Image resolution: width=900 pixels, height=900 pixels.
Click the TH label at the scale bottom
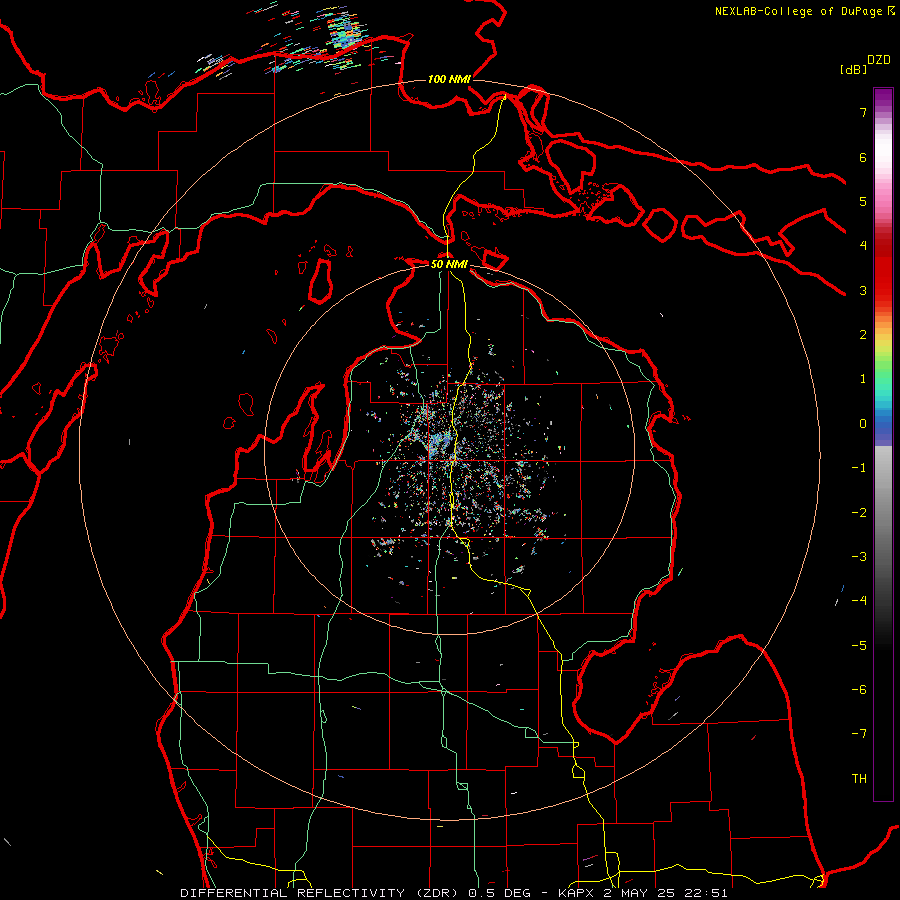pyautogui.click(x=859, y=779)
